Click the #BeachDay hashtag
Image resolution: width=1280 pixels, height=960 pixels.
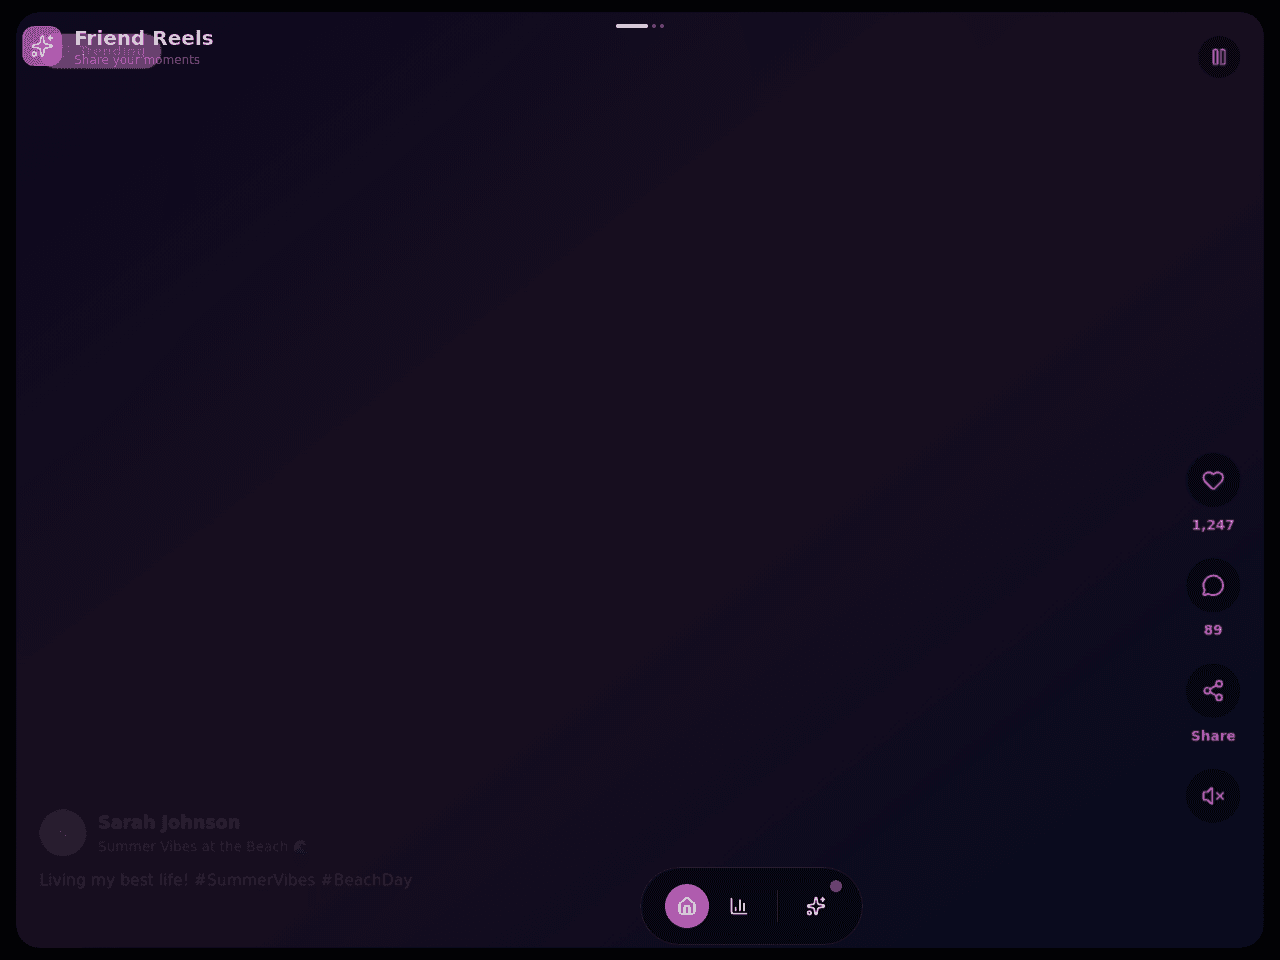point(366,880)
